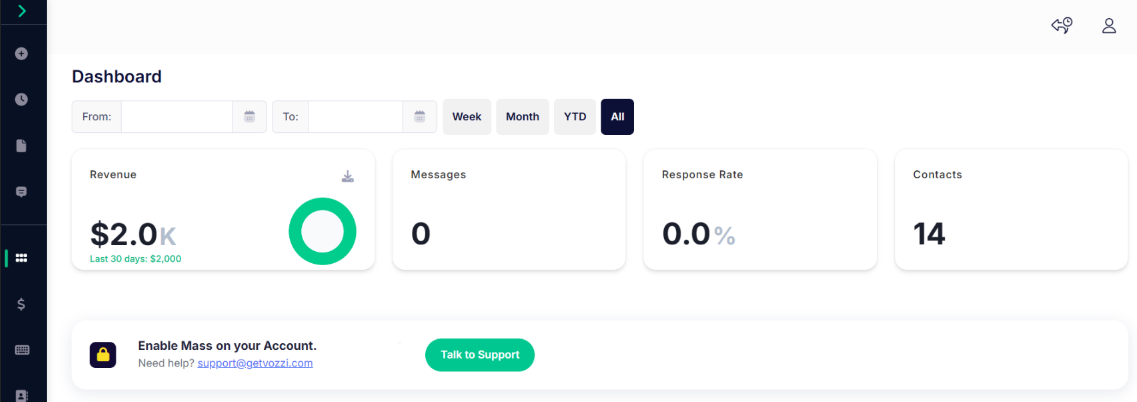
Task: Open the user profile icon
Action: coord(1109,26)
